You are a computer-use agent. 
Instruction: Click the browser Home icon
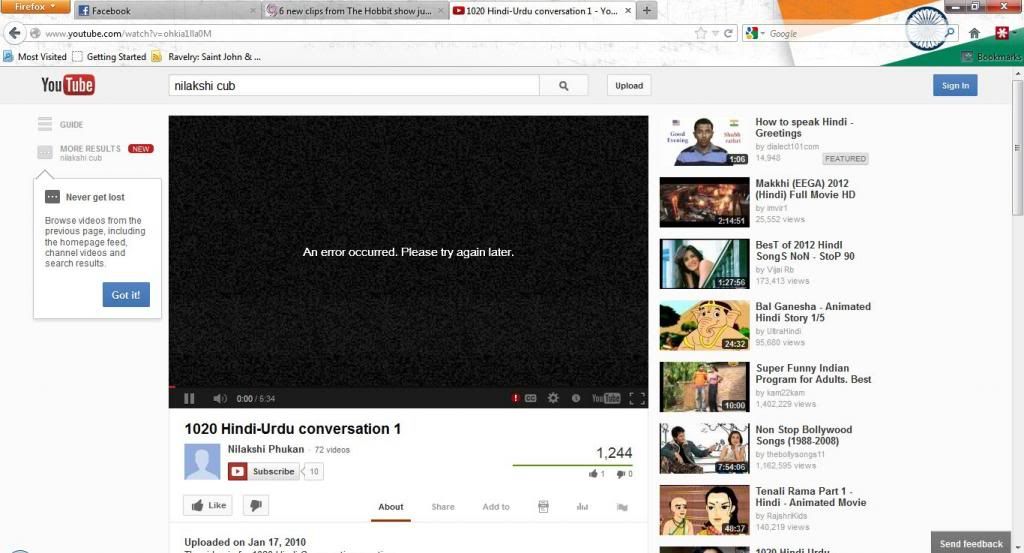[974, 33]
